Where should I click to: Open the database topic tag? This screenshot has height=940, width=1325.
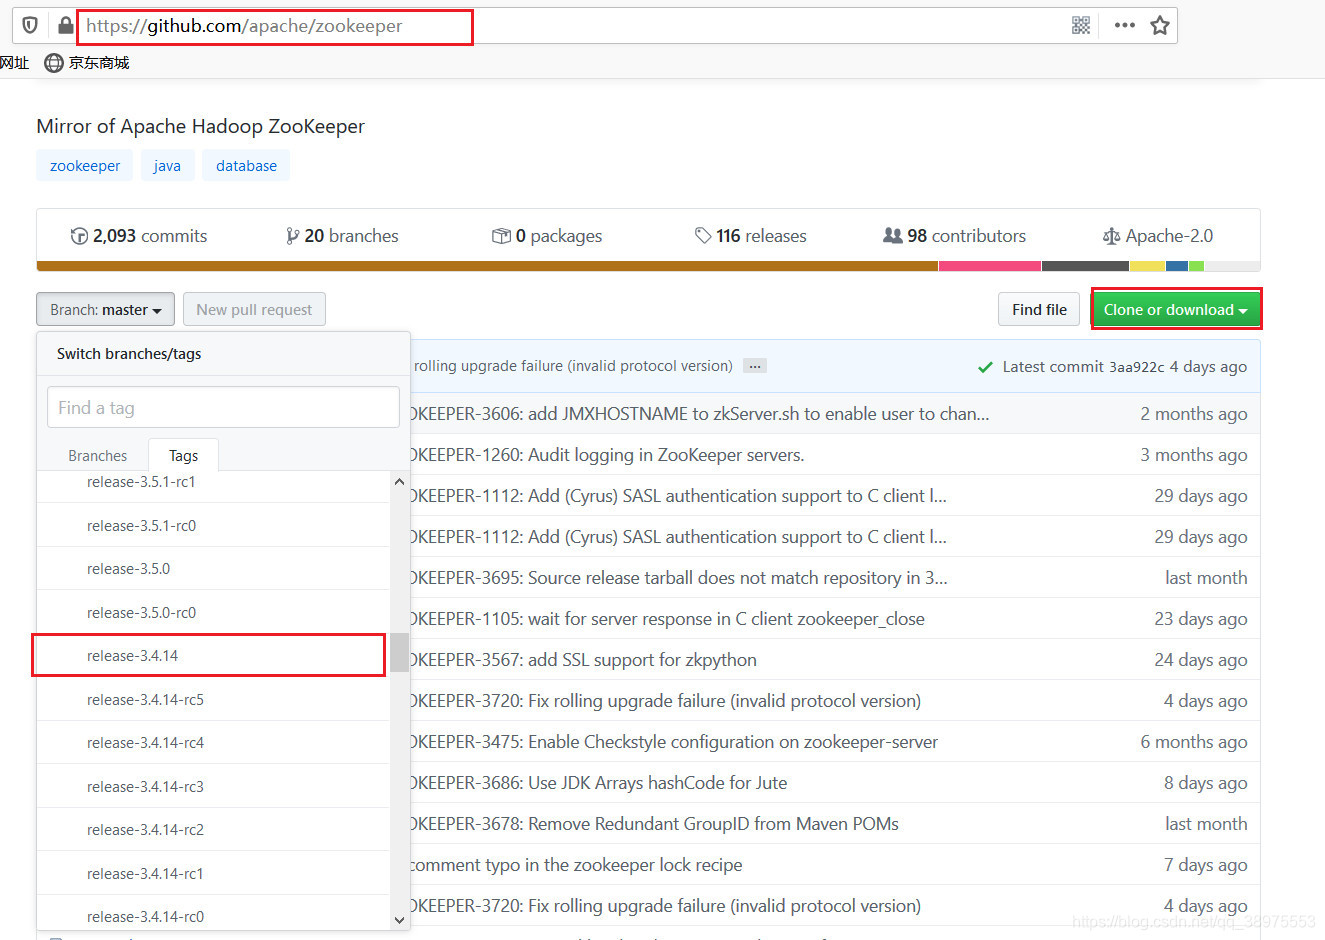click(246, 166)
